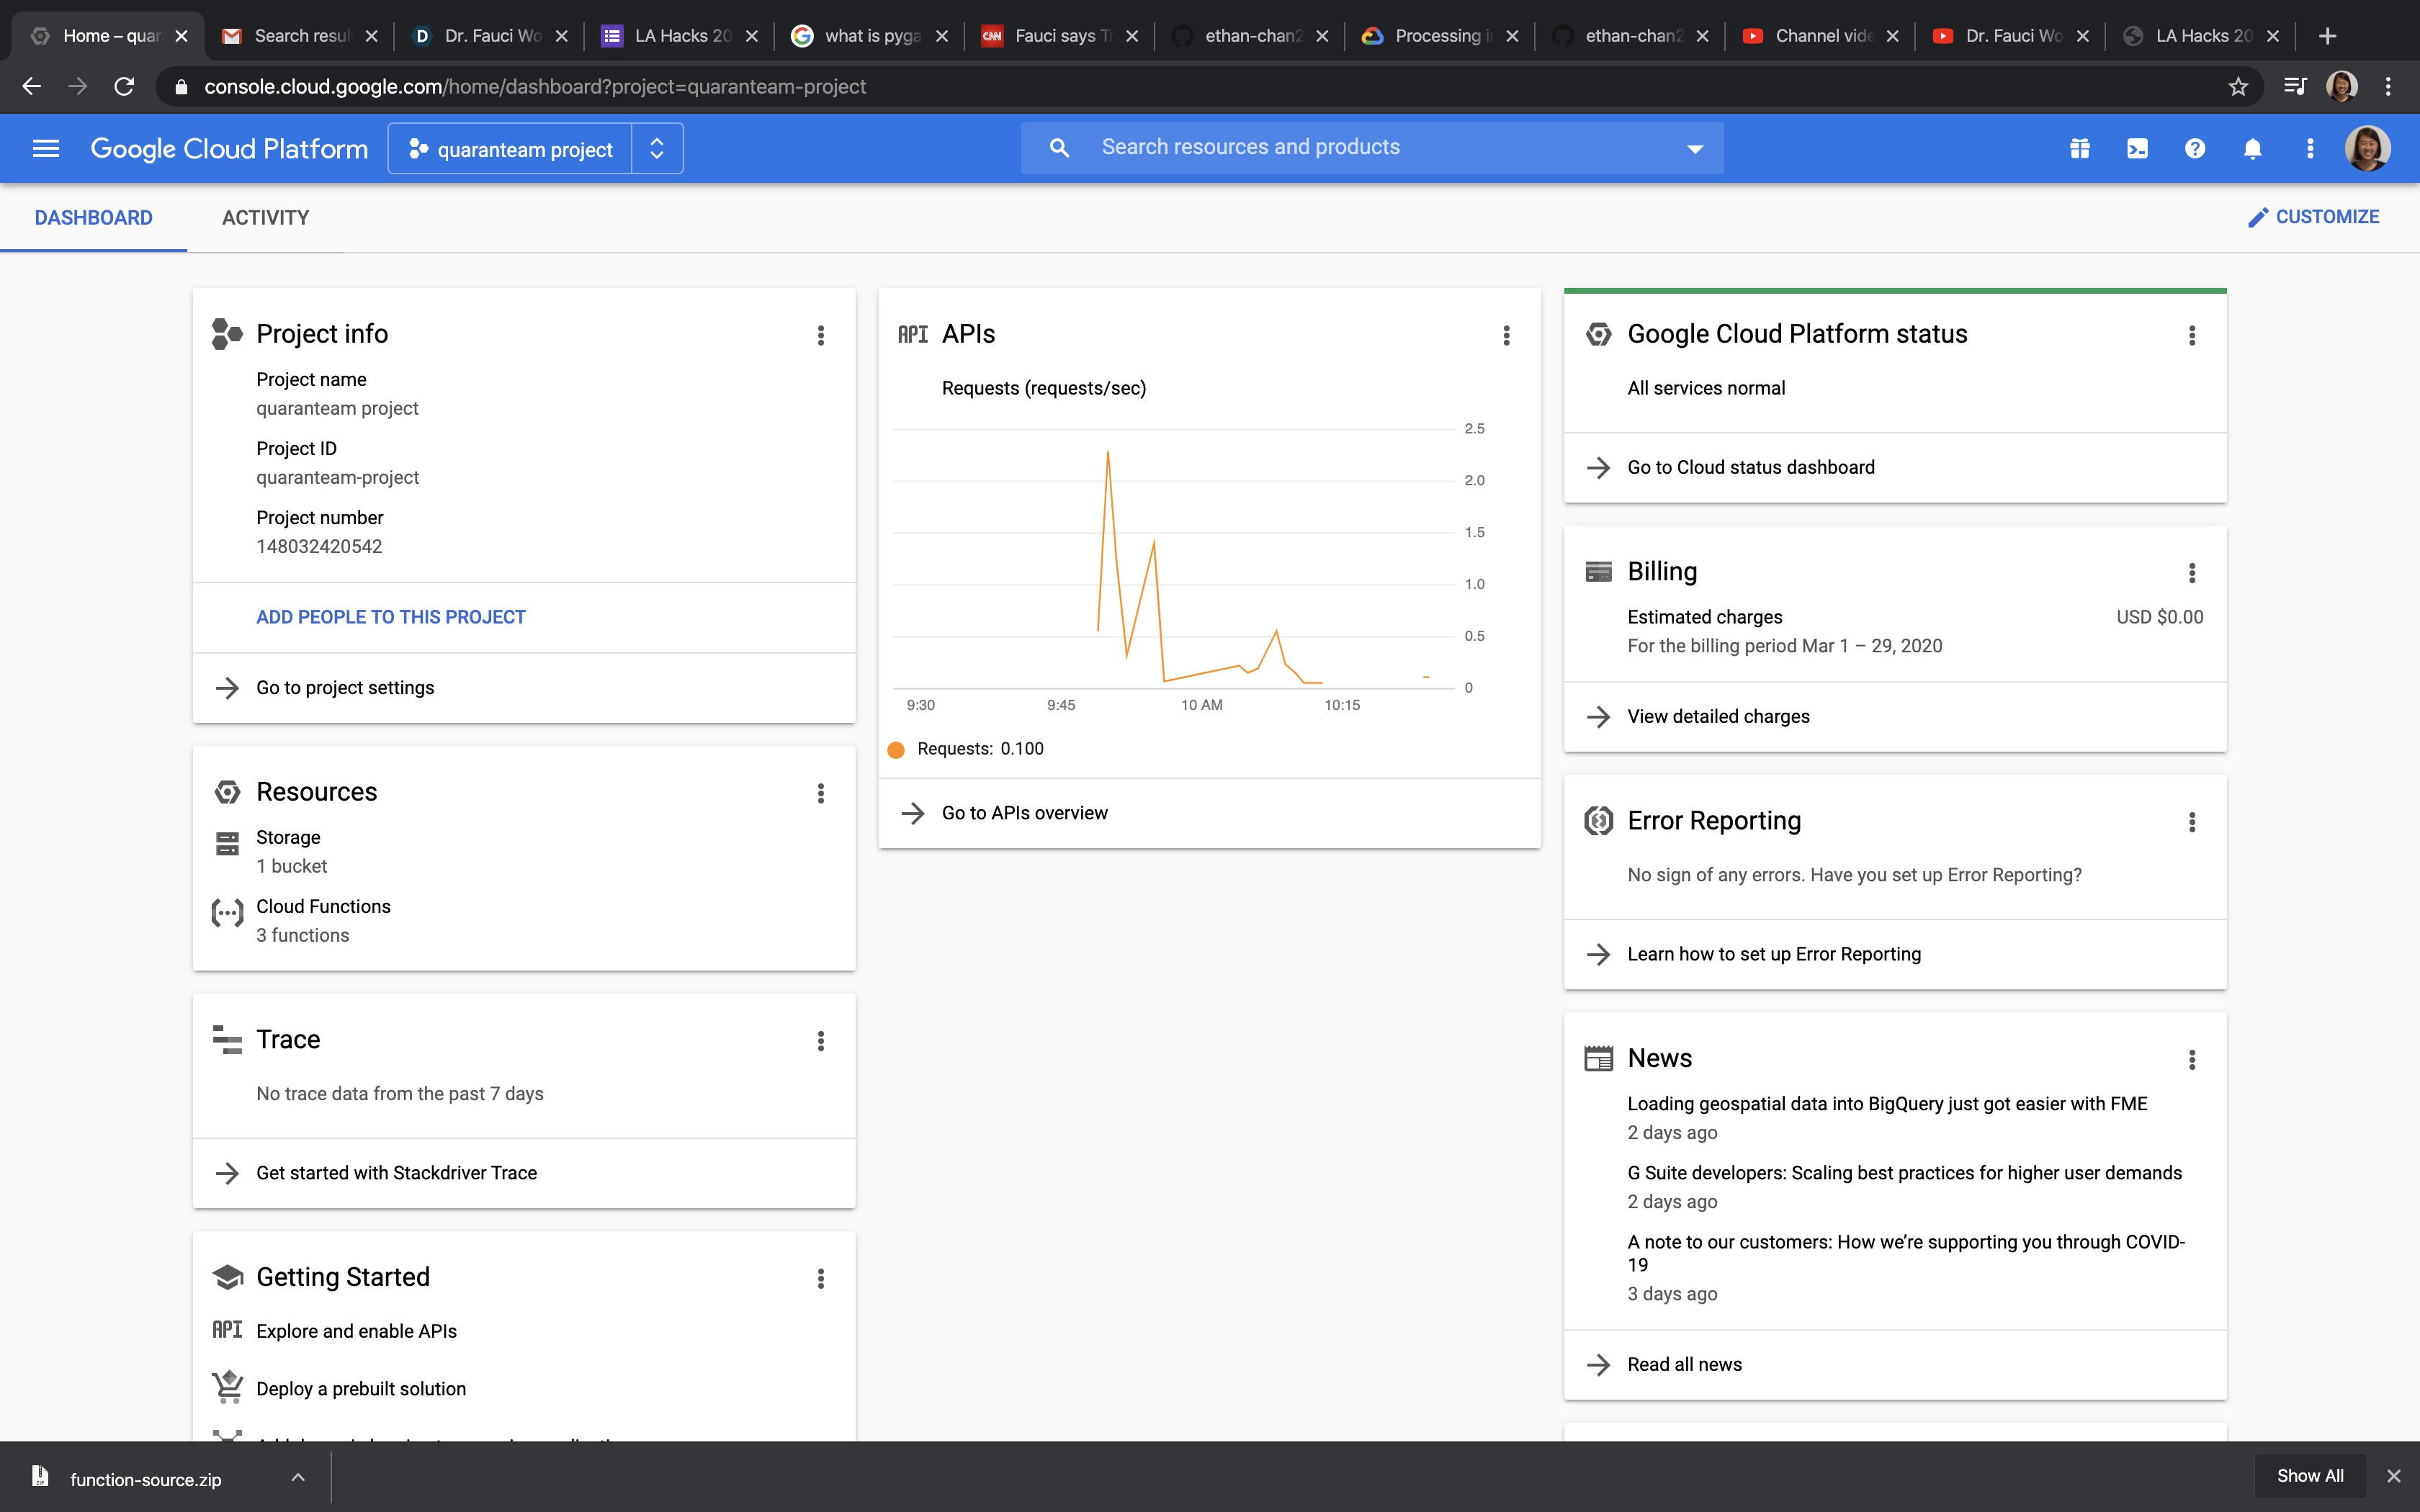Screen dimensions: 2420x1512
Task: Open Project info card options menu
Action: pos(821,335)
